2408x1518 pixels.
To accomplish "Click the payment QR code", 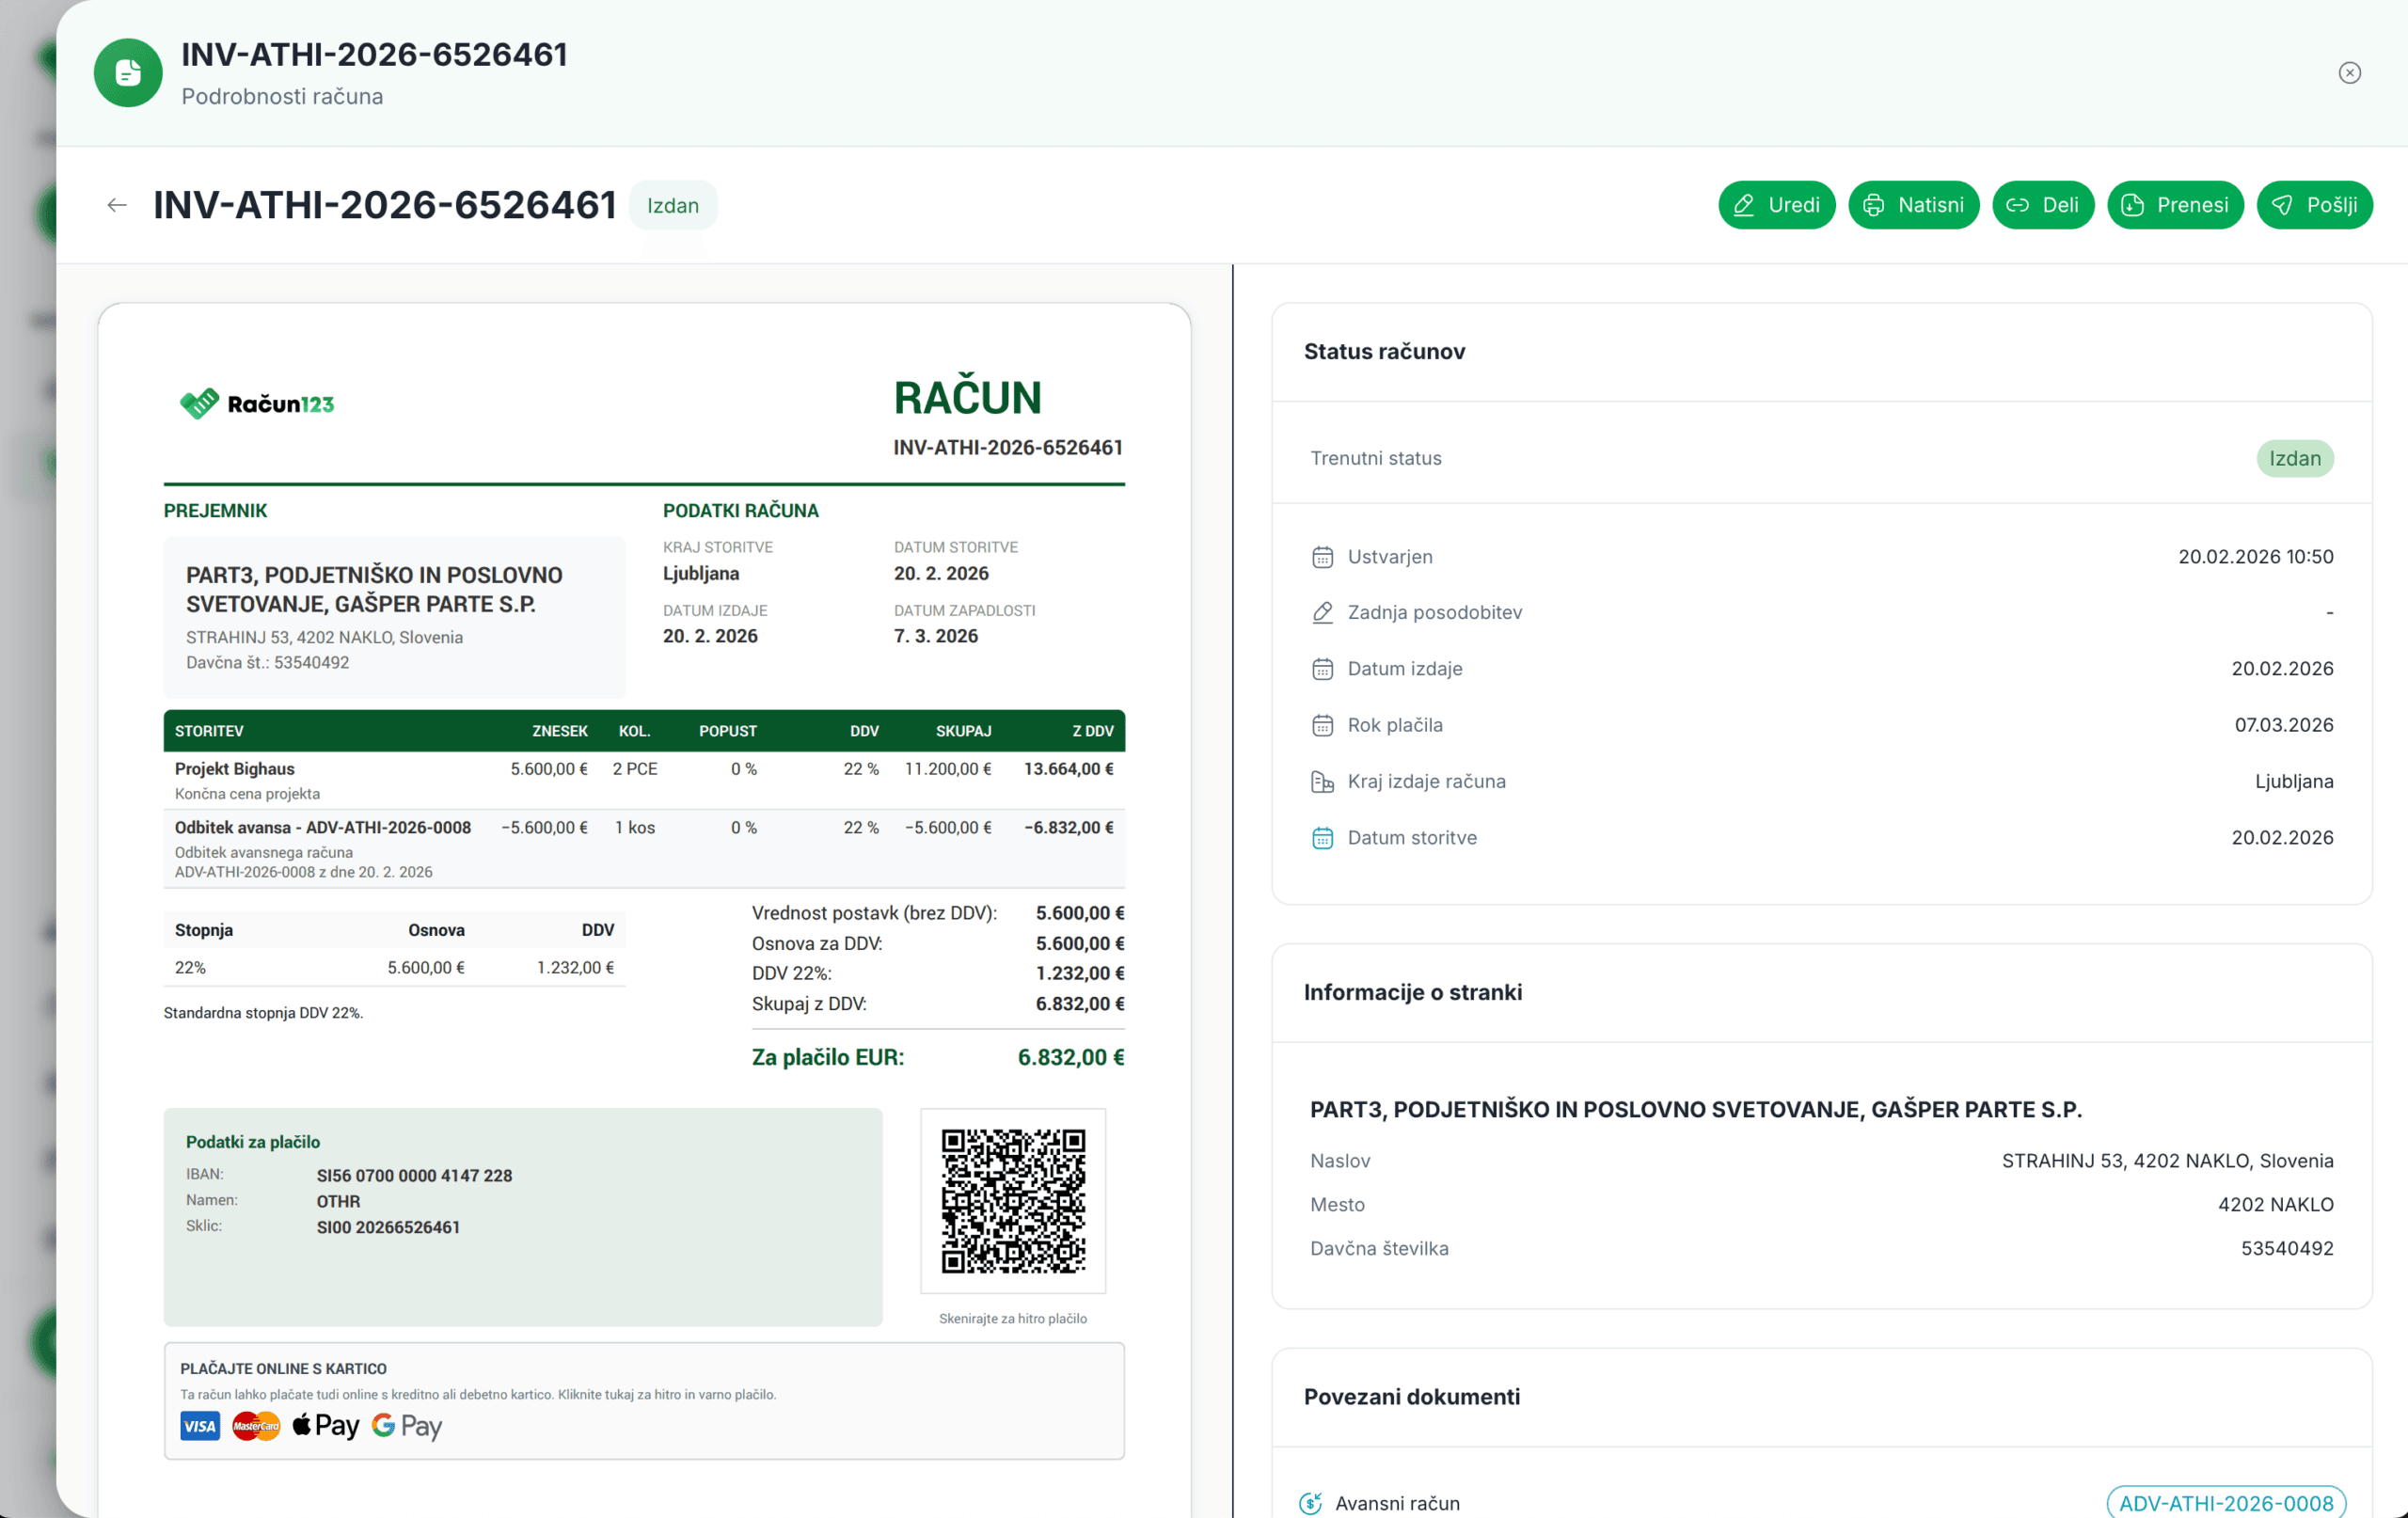I will coord(1012,1200).
